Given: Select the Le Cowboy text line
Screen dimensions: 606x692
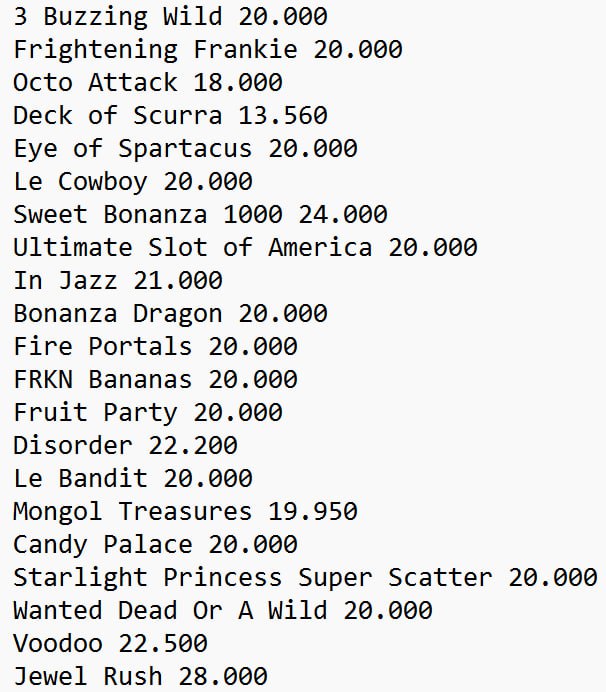Looking at the screenshot, I should (x=132, y=182).
